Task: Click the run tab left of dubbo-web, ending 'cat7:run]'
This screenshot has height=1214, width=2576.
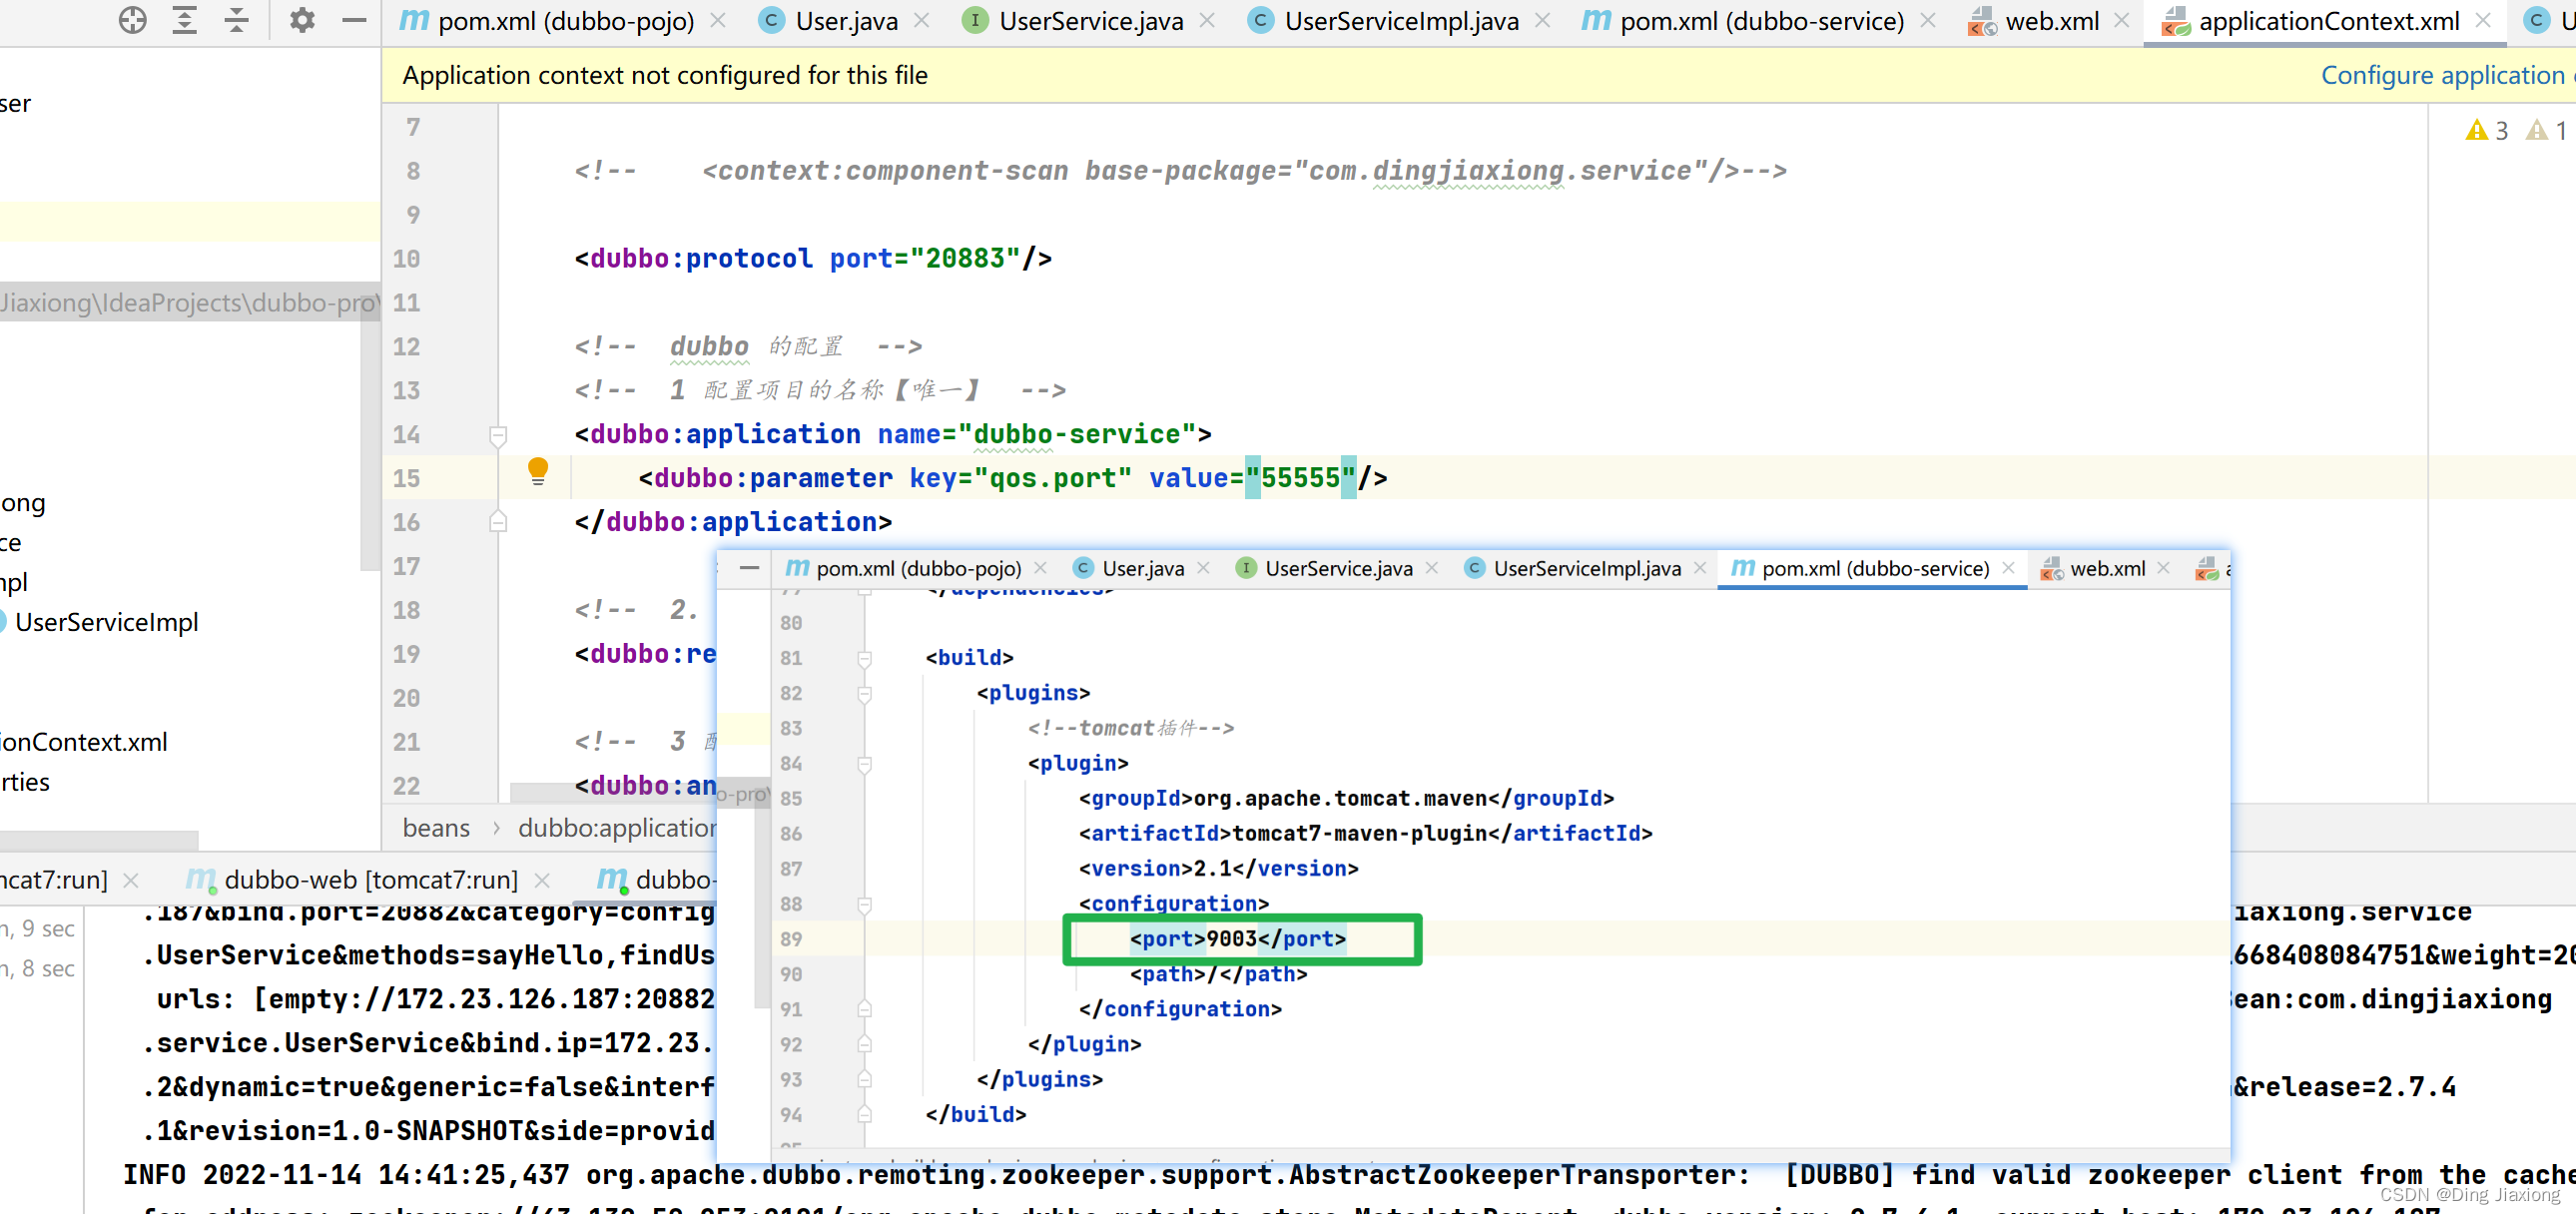Action: 54,880
